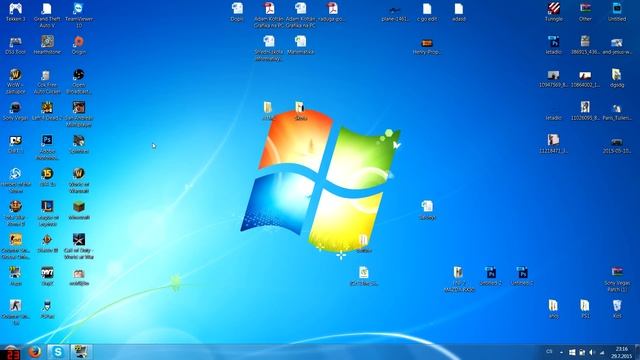Open the volume control tray icon
The image size is (640, 360).
(x=592, y=352)
